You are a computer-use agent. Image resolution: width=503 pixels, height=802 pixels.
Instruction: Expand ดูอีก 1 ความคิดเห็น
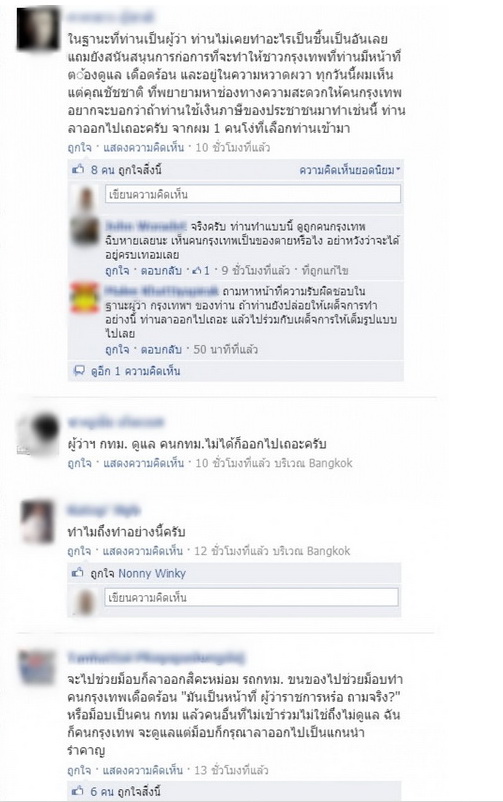click(136, 371)
